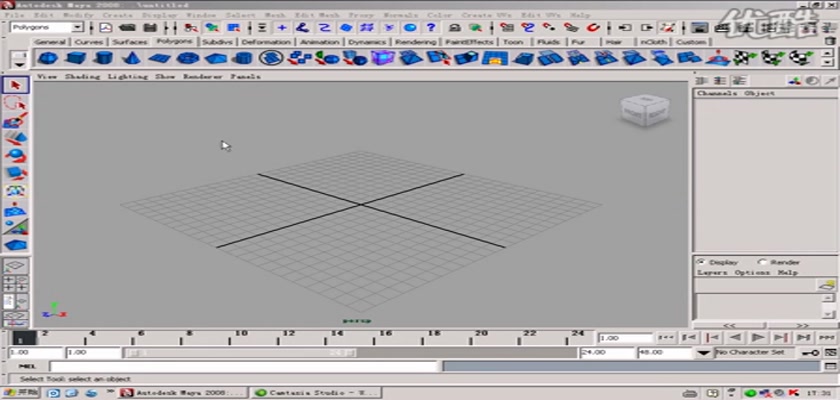Open the viewport Panels menu
This screenshot has height=400, width=840.
click(x=245, y=77)
